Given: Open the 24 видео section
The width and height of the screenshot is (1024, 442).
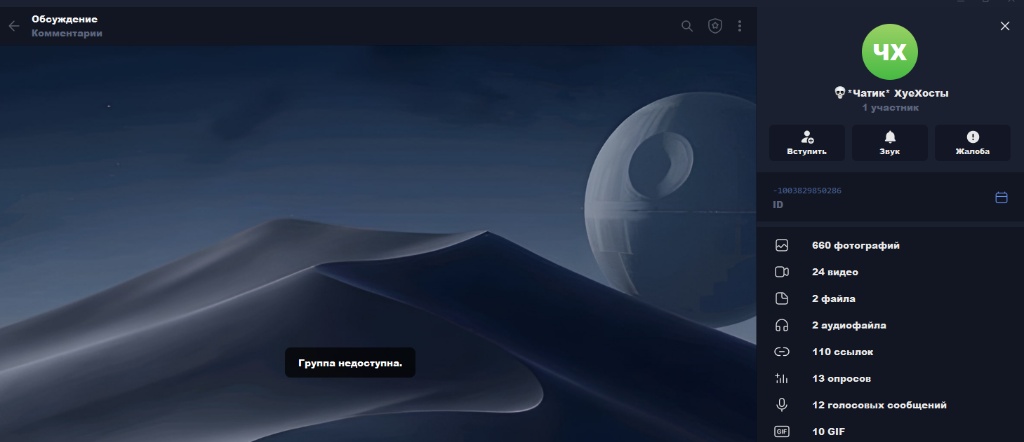Looking at the screenshot, I should coord(889,272).
